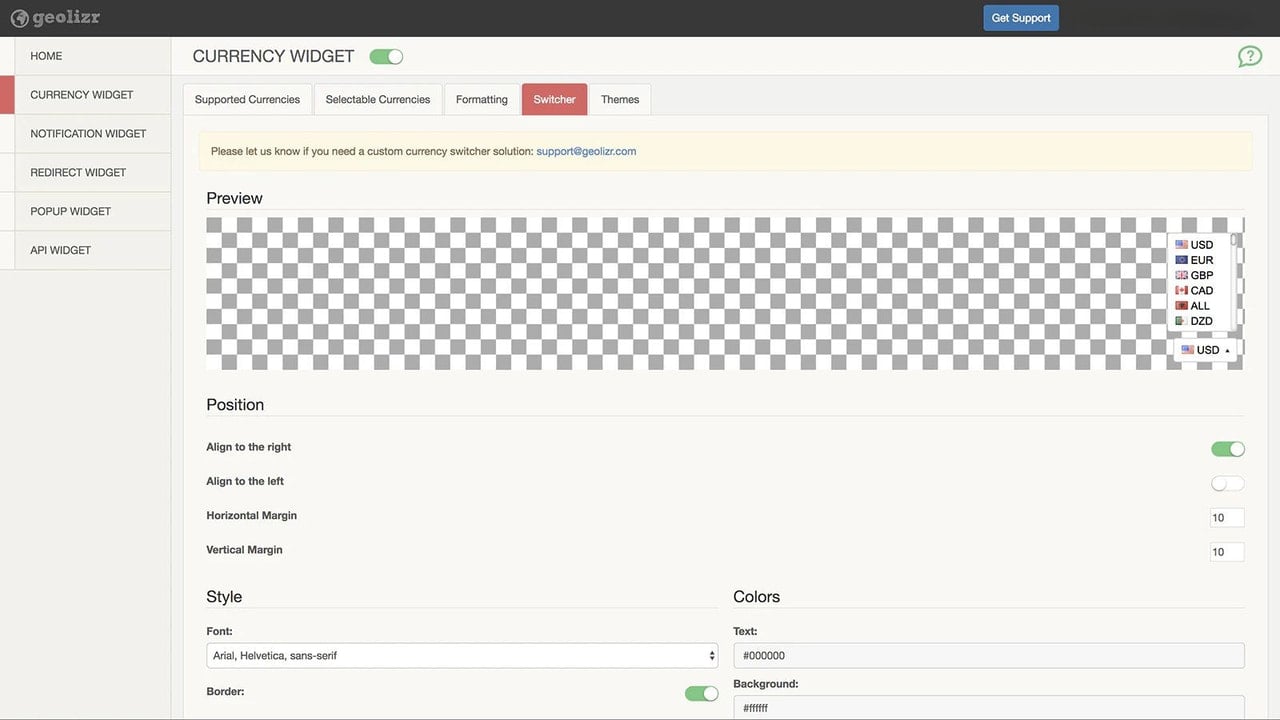The image size is (1280, 720).
Task: Click the Text color #000000 field
Action: pyautogui.click(x=989, y=656)
